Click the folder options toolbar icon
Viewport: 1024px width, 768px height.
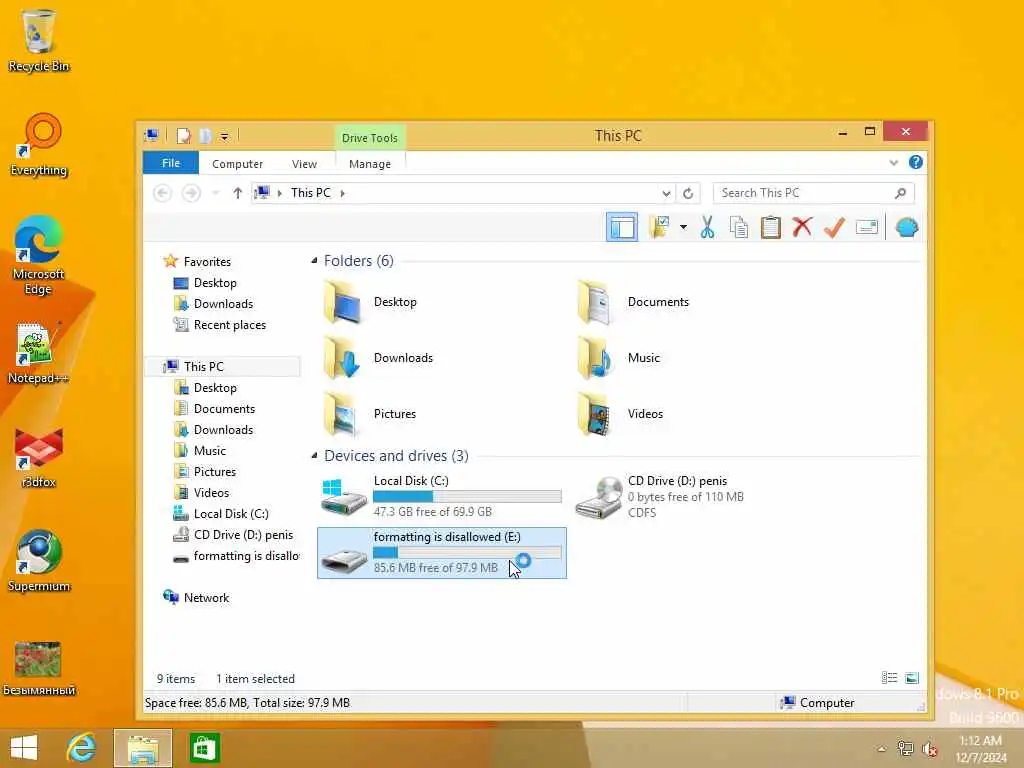[x=660, y=227]
